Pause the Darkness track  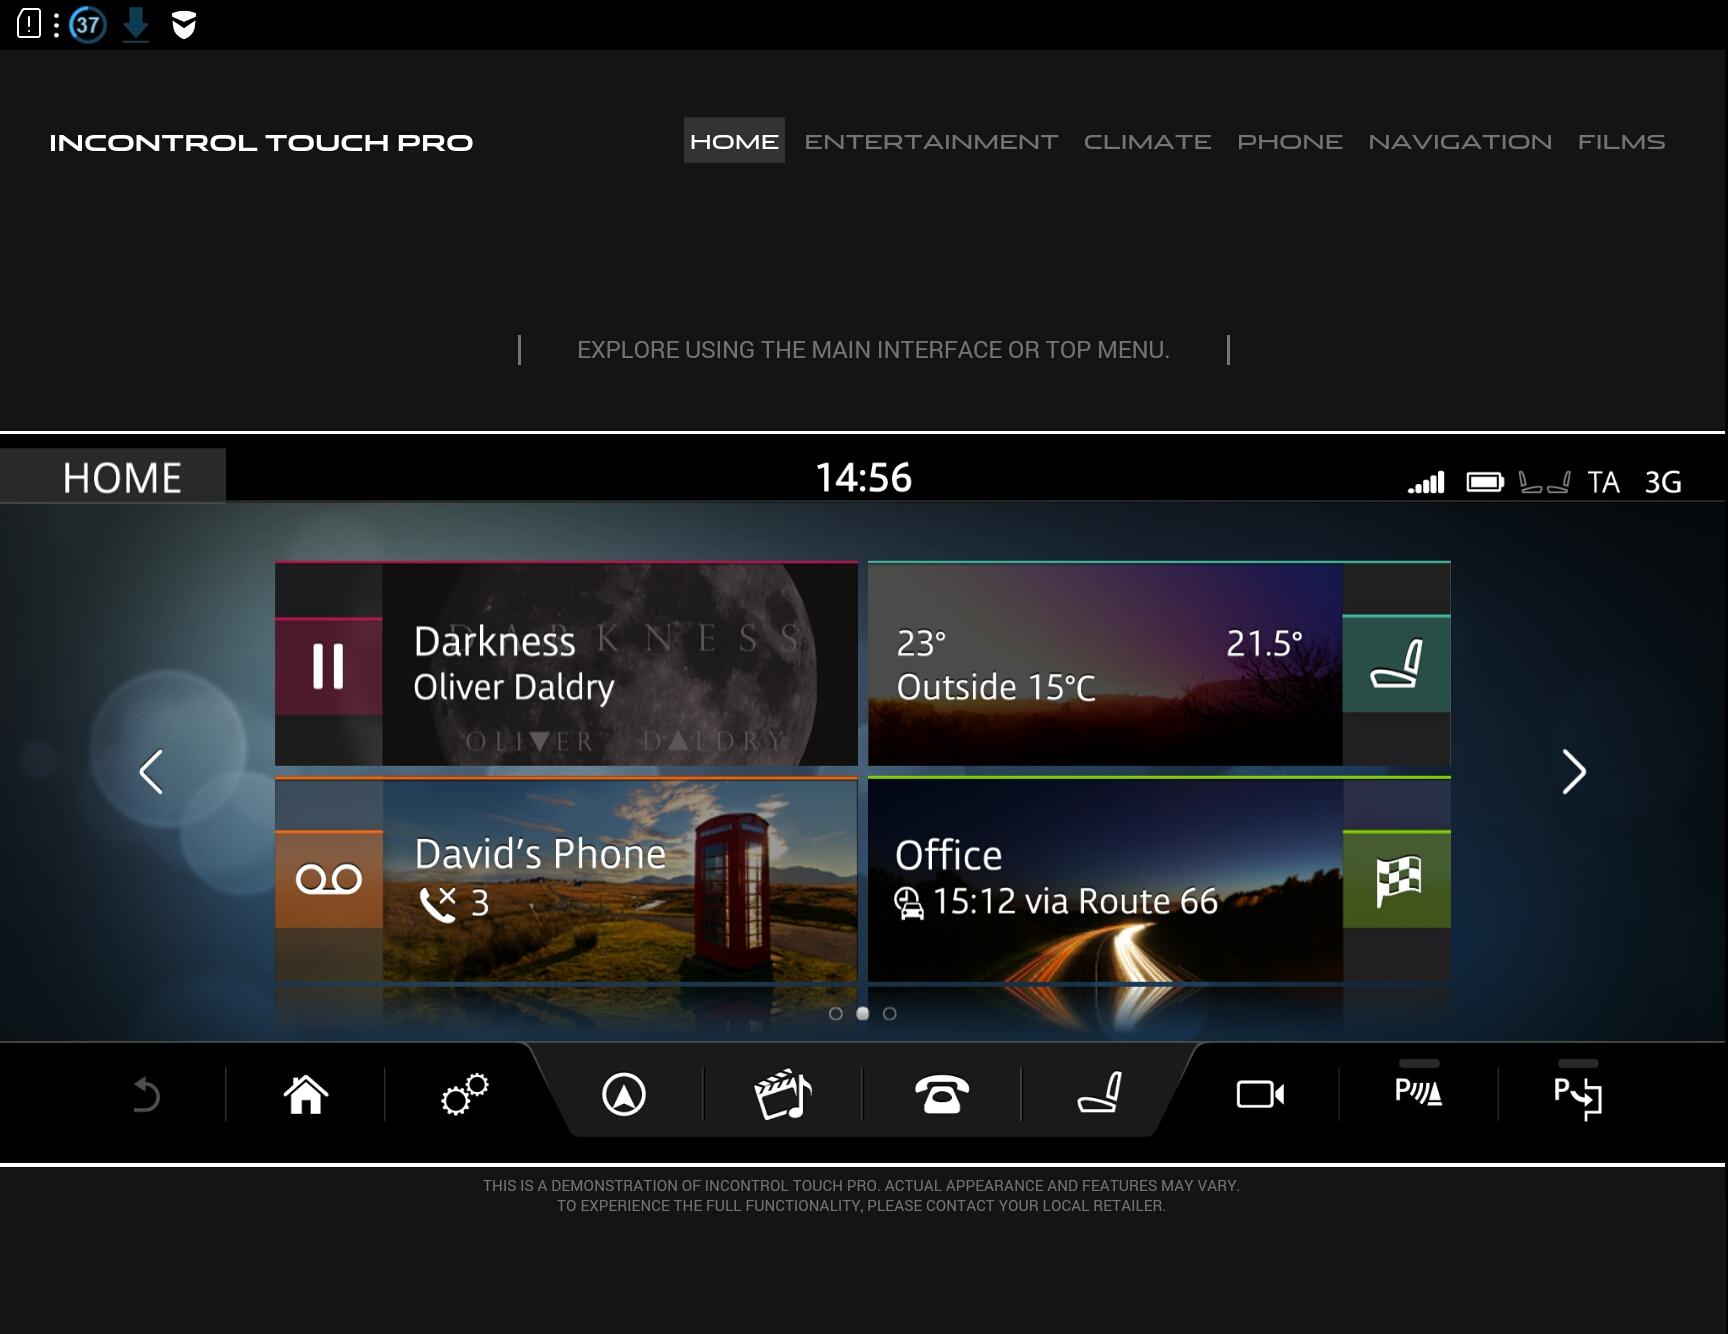tap(328, 666)
